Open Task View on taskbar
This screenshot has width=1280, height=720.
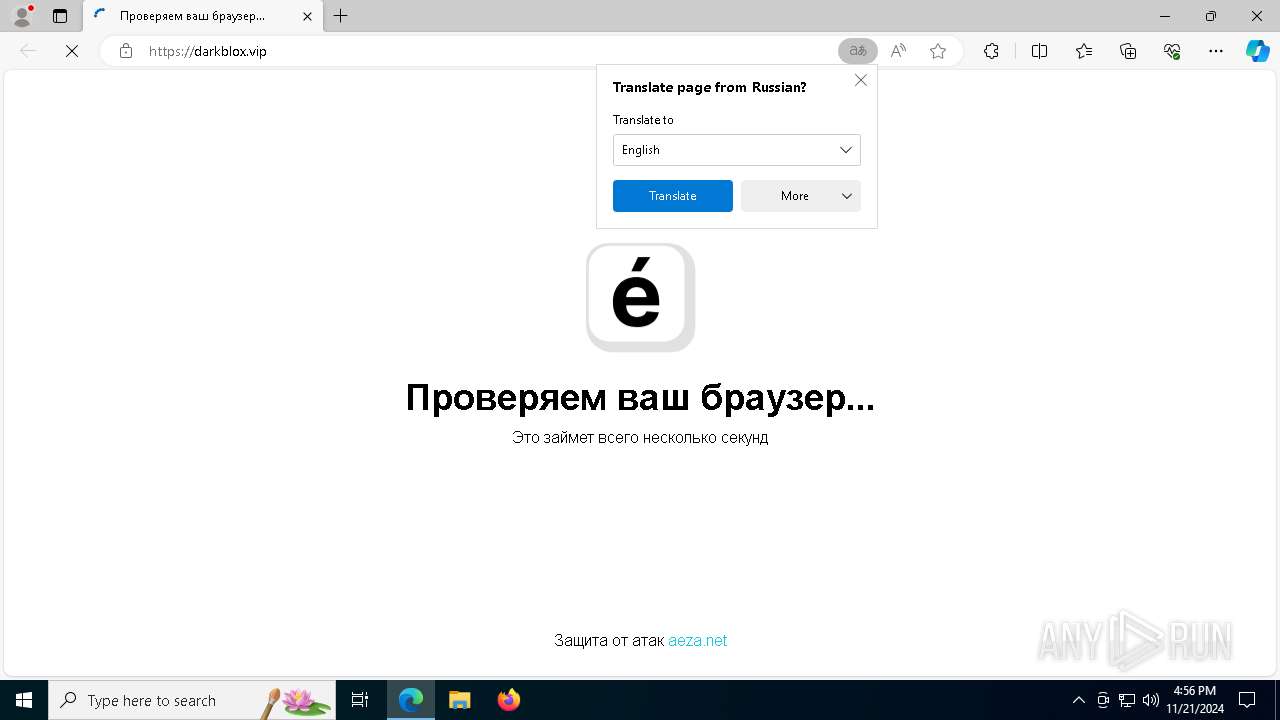360,700
